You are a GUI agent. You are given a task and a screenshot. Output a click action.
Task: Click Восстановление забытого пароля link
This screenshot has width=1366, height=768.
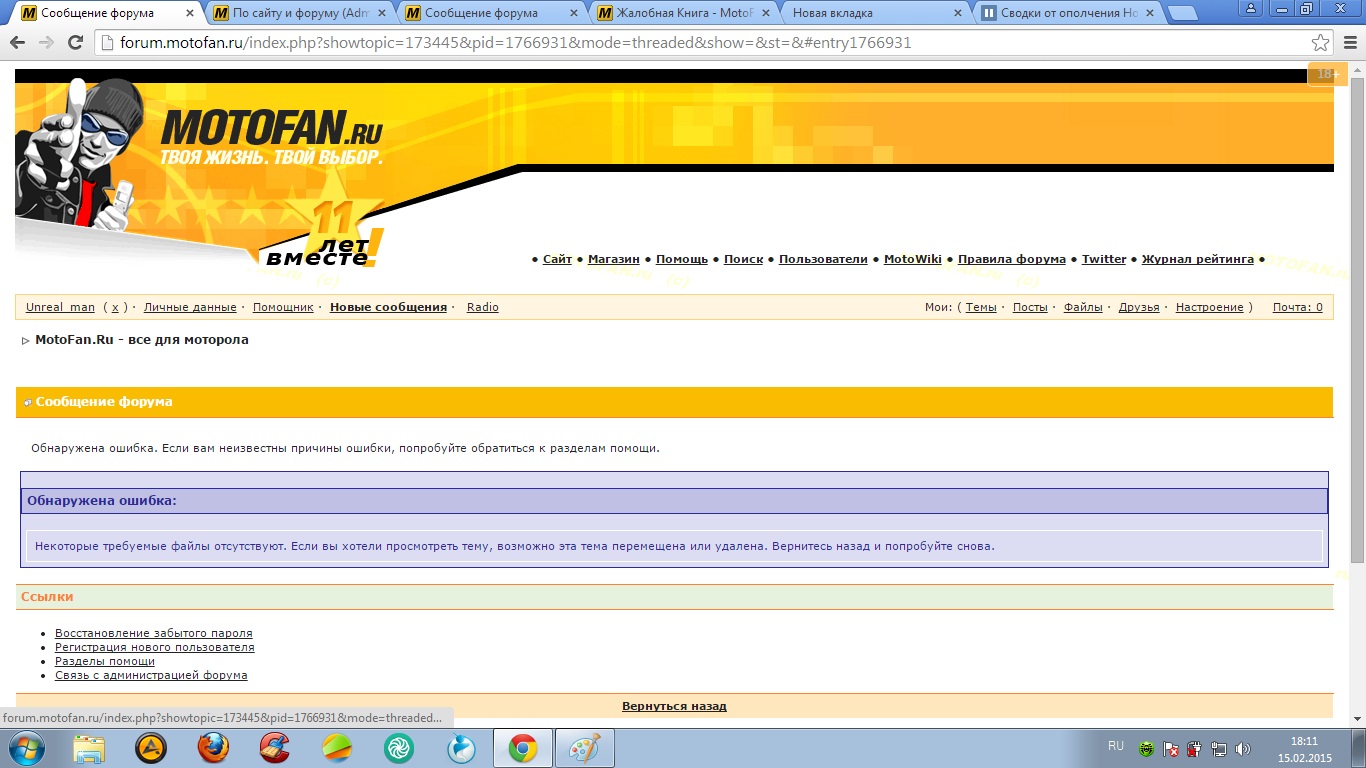(x=154, y=633)
